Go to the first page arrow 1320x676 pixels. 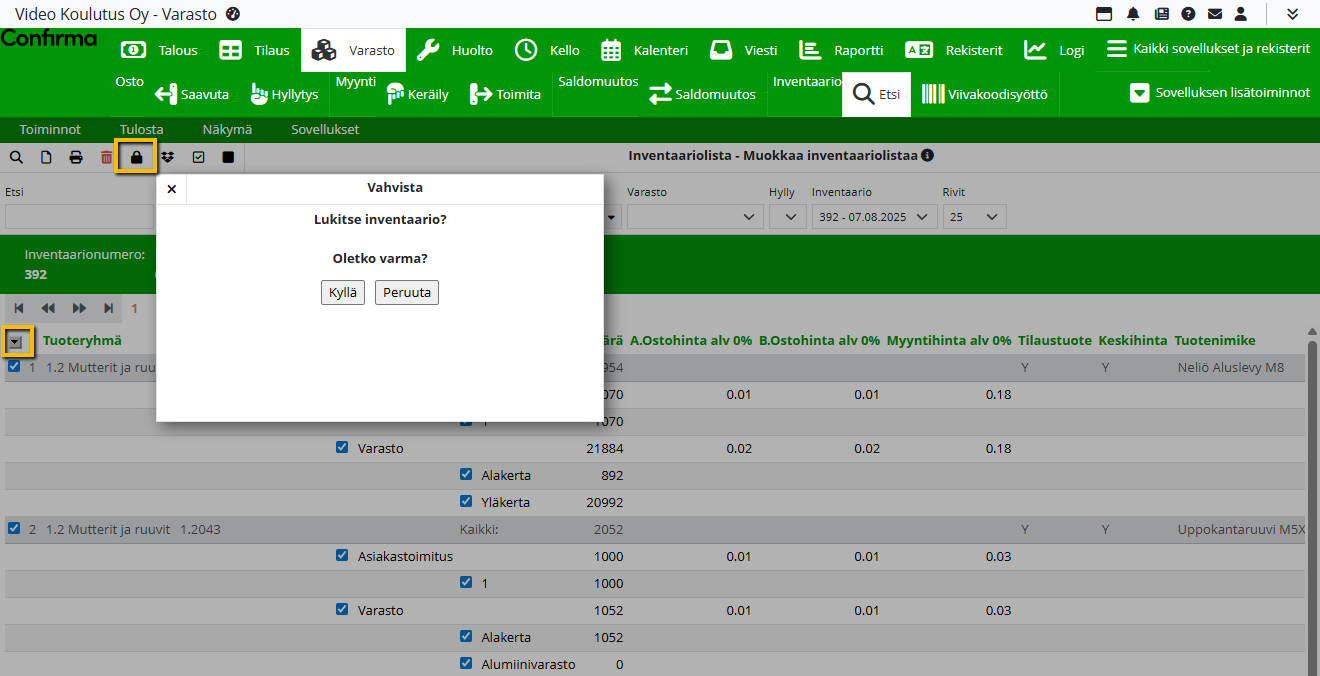[x=19, y=308]
